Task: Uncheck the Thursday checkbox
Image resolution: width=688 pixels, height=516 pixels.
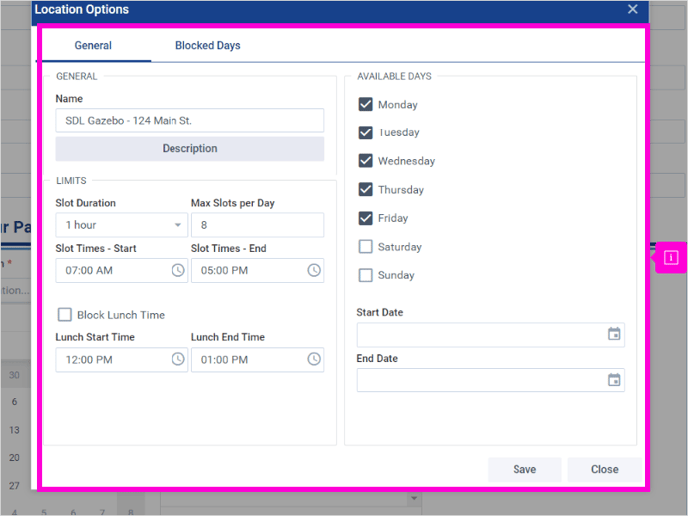Action: click(x=366, y=190)
